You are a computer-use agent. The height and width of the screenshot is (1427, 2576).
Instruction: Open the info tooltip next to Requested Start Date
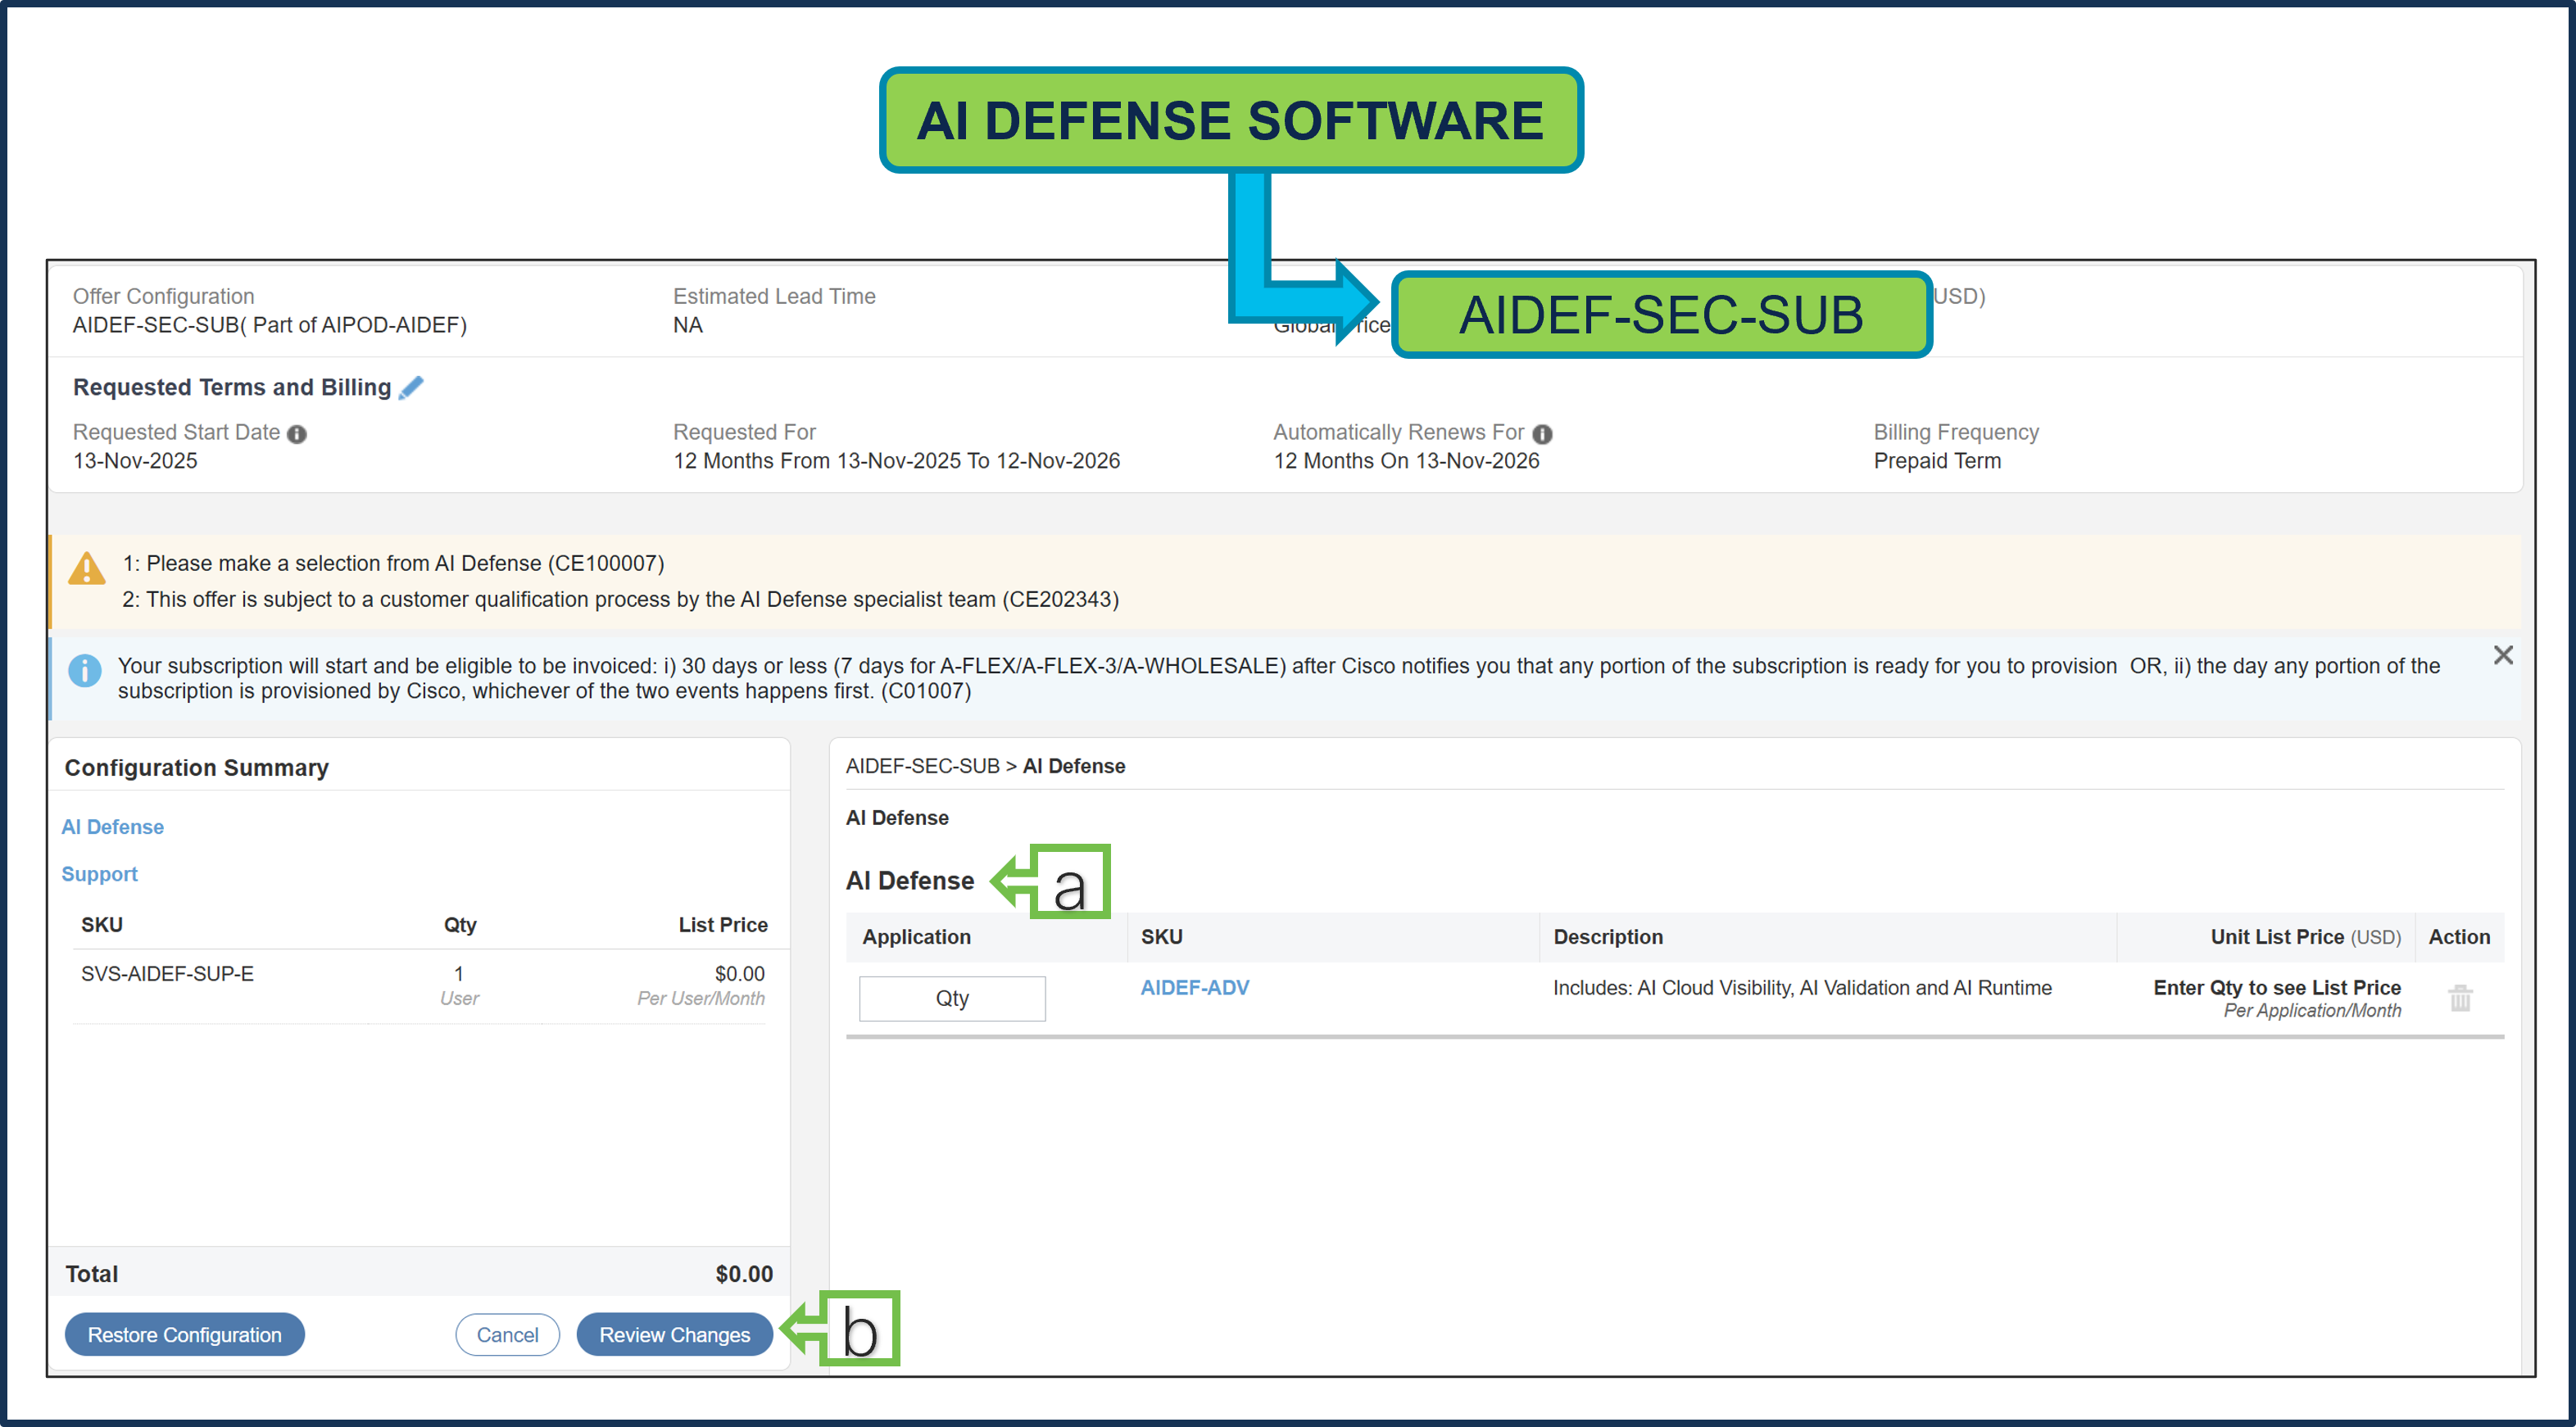[x=298, y=434]
